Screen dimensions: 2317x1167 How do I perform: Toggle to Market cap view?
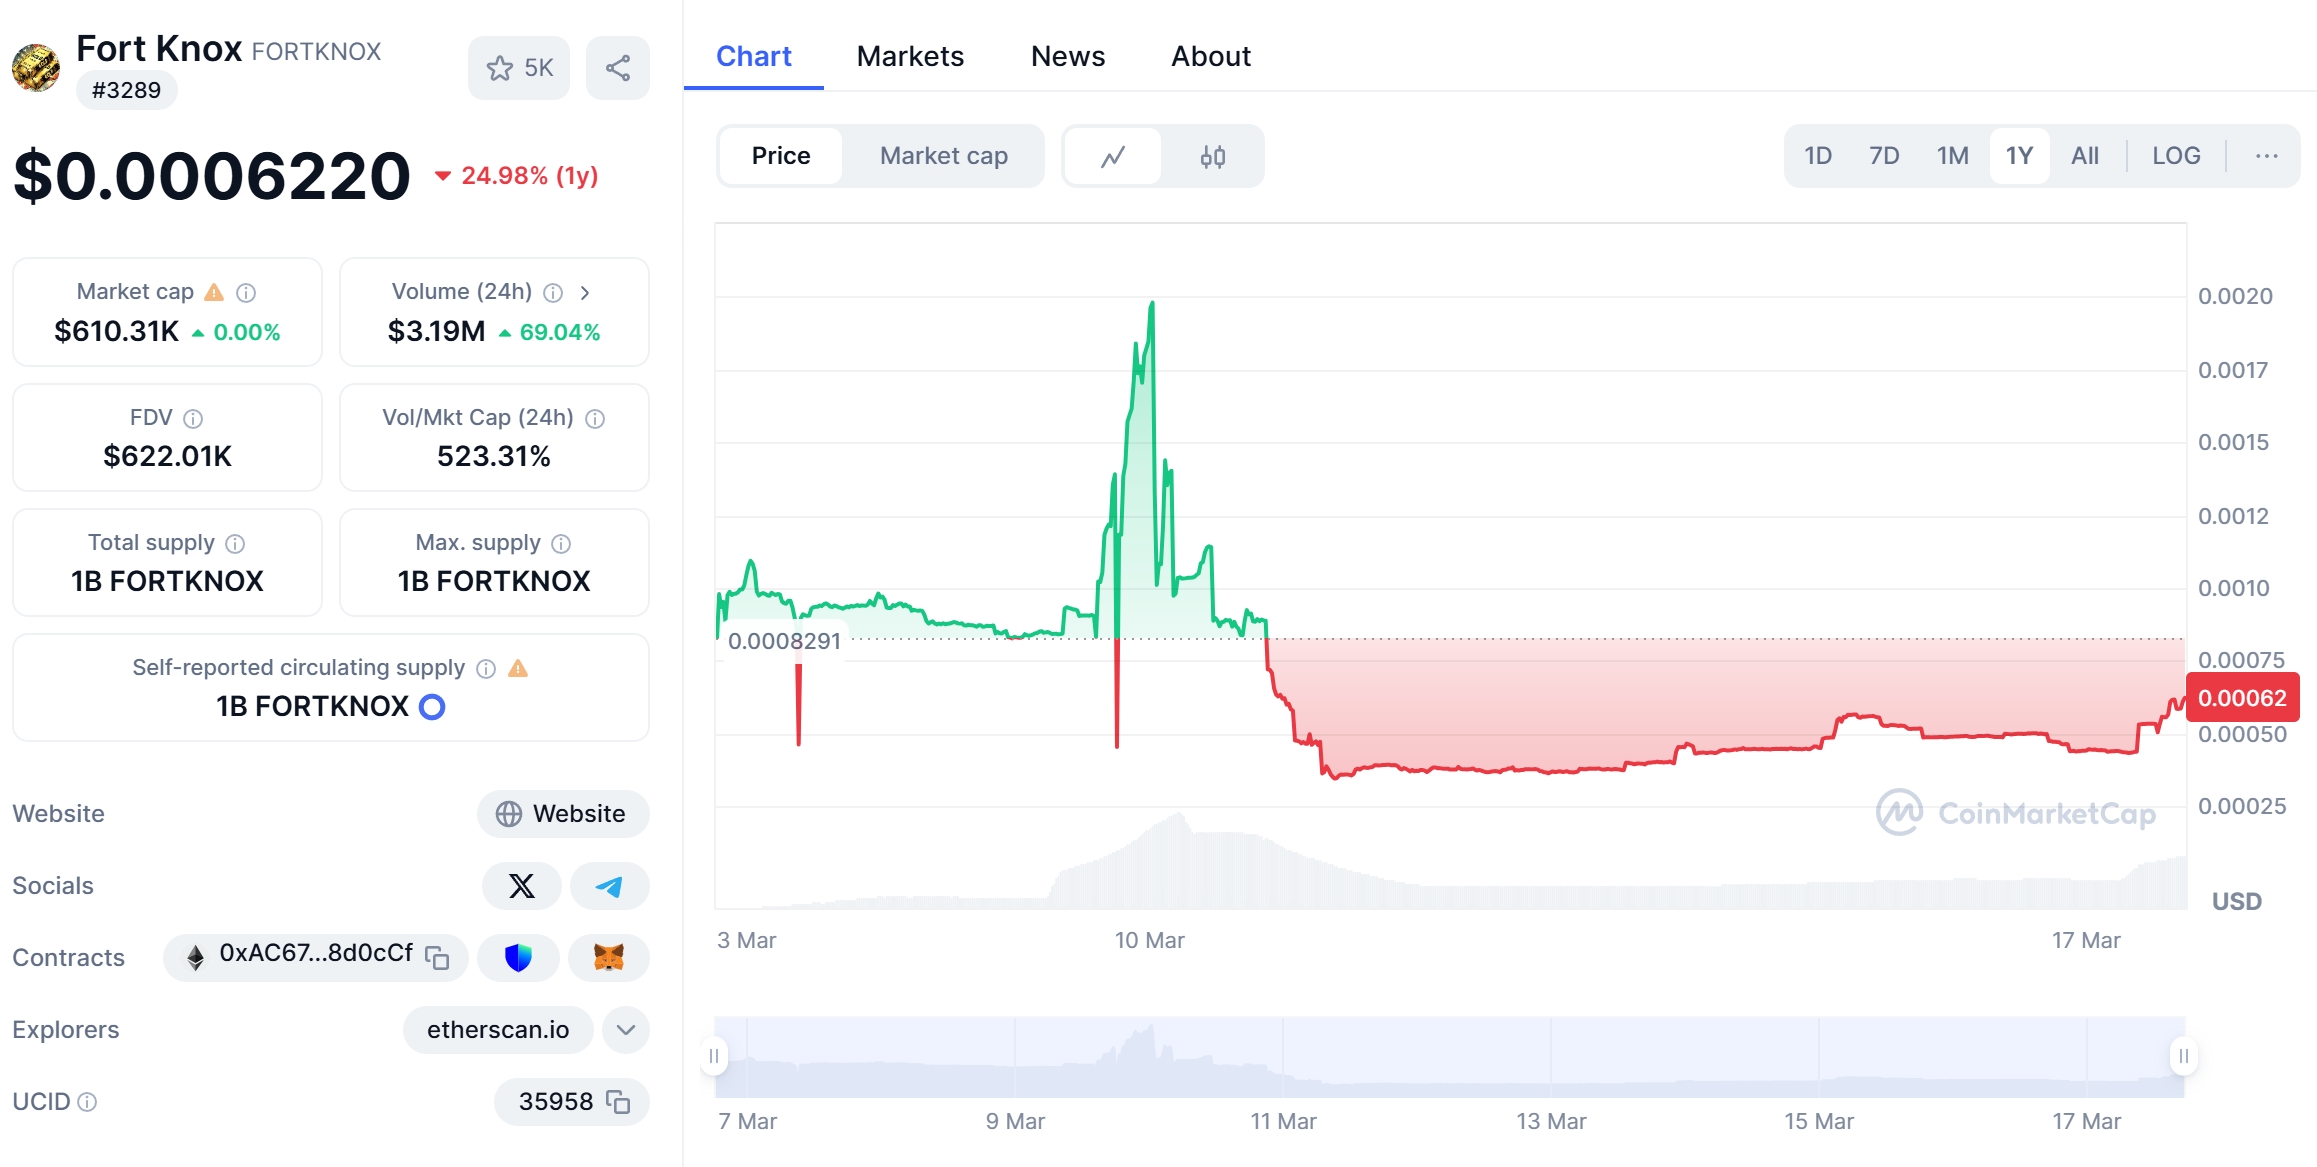943,155
